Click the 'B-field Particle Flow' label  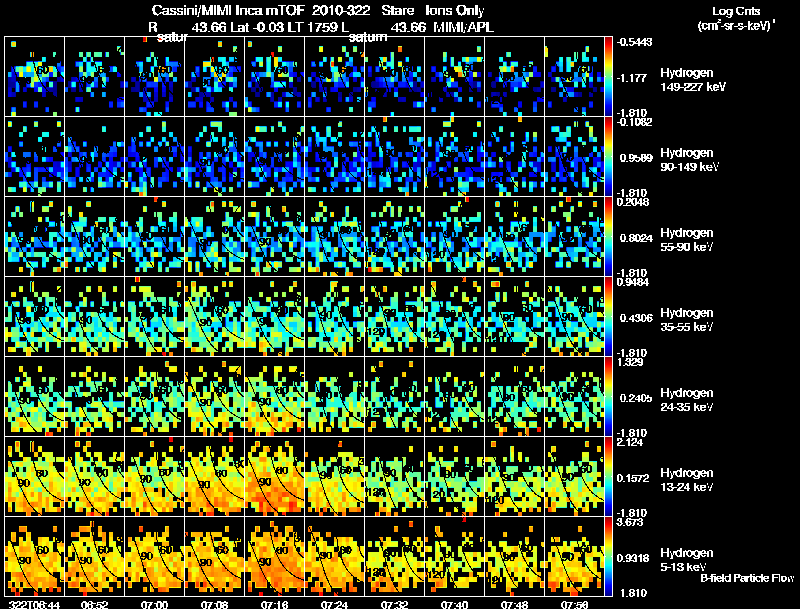point(747,578)
